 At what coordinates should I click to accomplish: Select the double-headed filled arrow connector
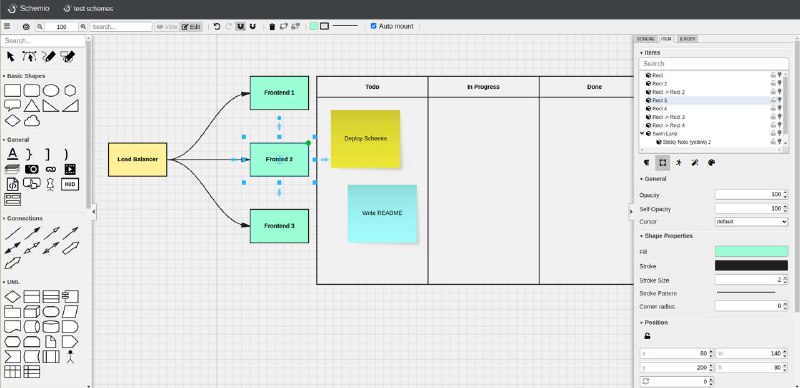coord(12,248)
